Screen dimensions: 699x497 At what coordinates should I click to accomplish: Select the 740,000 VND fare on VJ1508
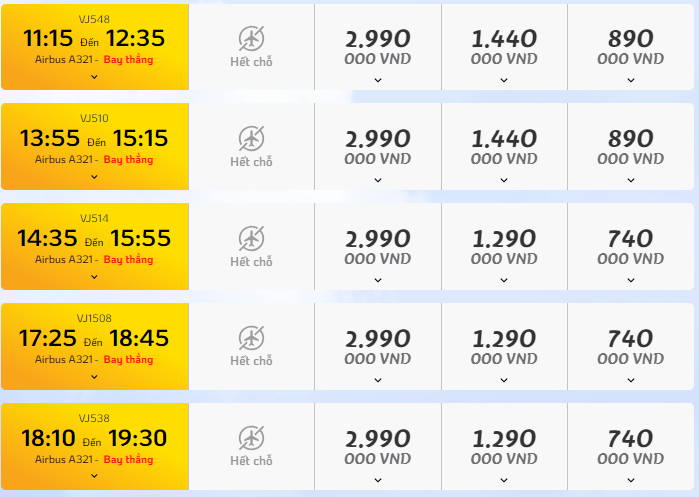(x=631, y=346)
